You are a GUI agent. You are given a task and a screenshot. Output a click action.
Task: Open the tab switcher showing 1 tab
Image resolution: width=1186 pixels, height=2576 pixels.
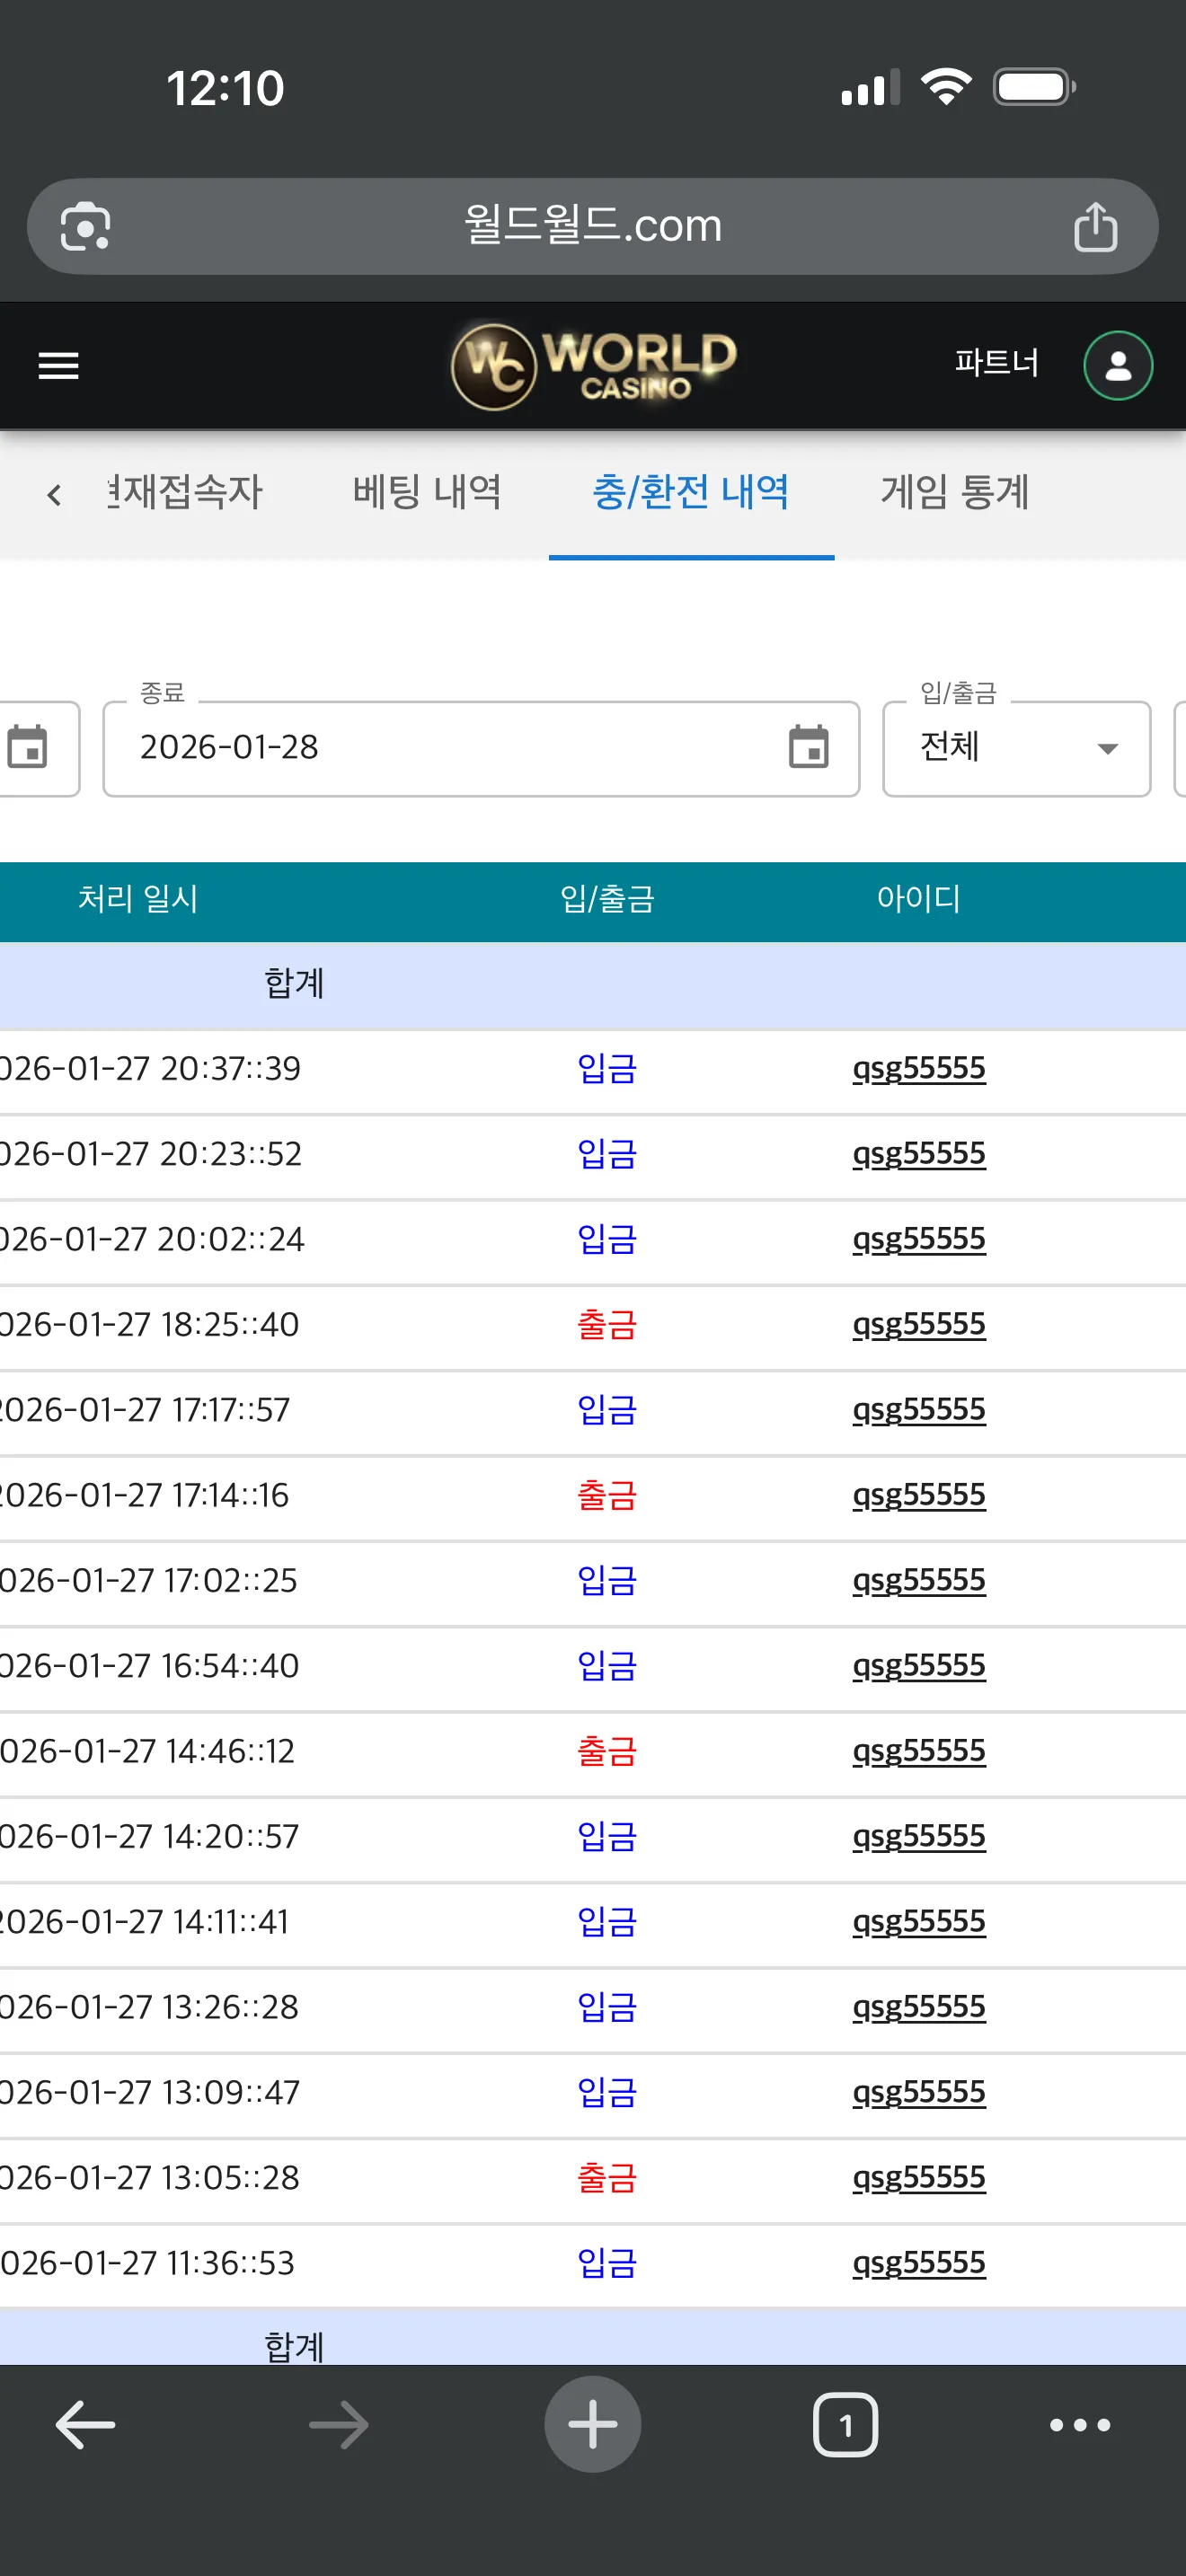click(846, 2424)
